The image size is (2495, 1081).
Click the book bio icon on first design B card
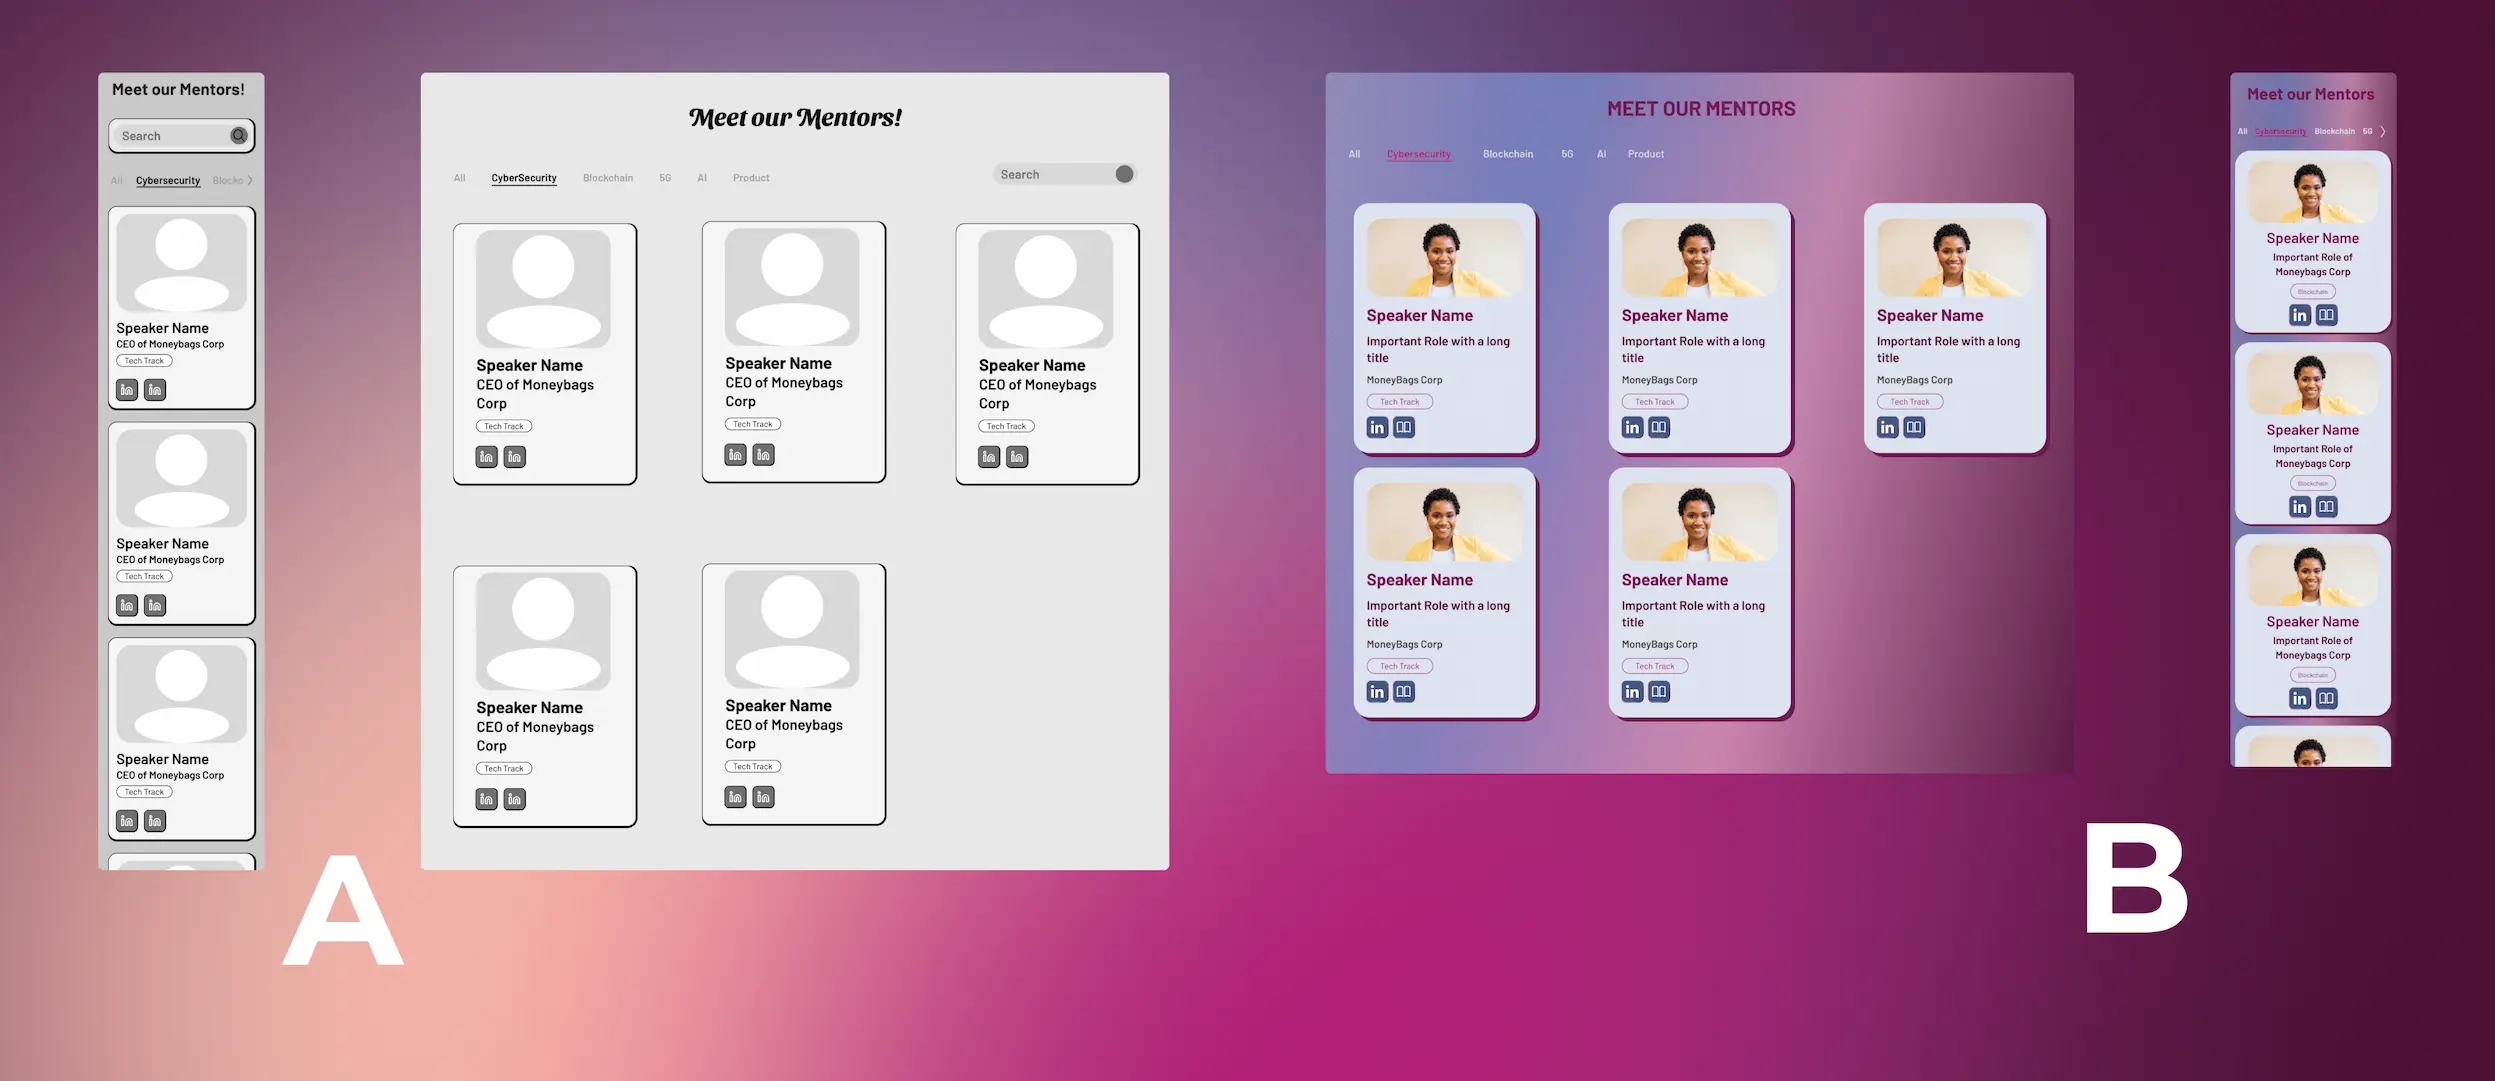[x=1404, y=426]
